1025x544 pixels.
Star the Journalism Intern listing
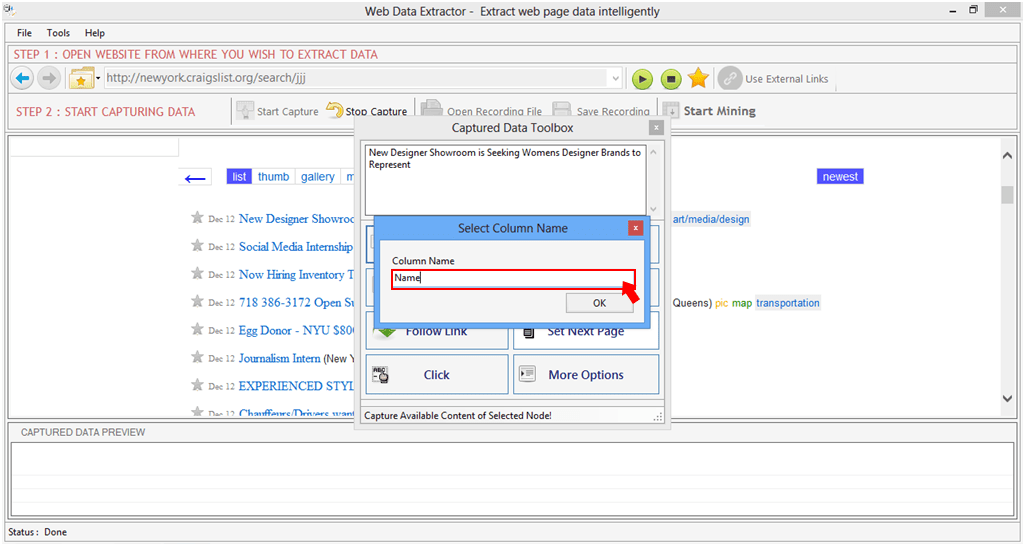(197, 358)
